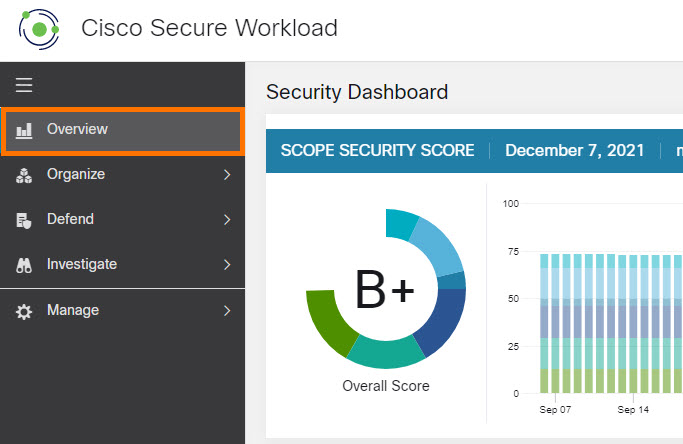Screen dimensions: 683x444
Task: Collapse the sidebar using the hamburger menu icon
Action: [24, 85]
